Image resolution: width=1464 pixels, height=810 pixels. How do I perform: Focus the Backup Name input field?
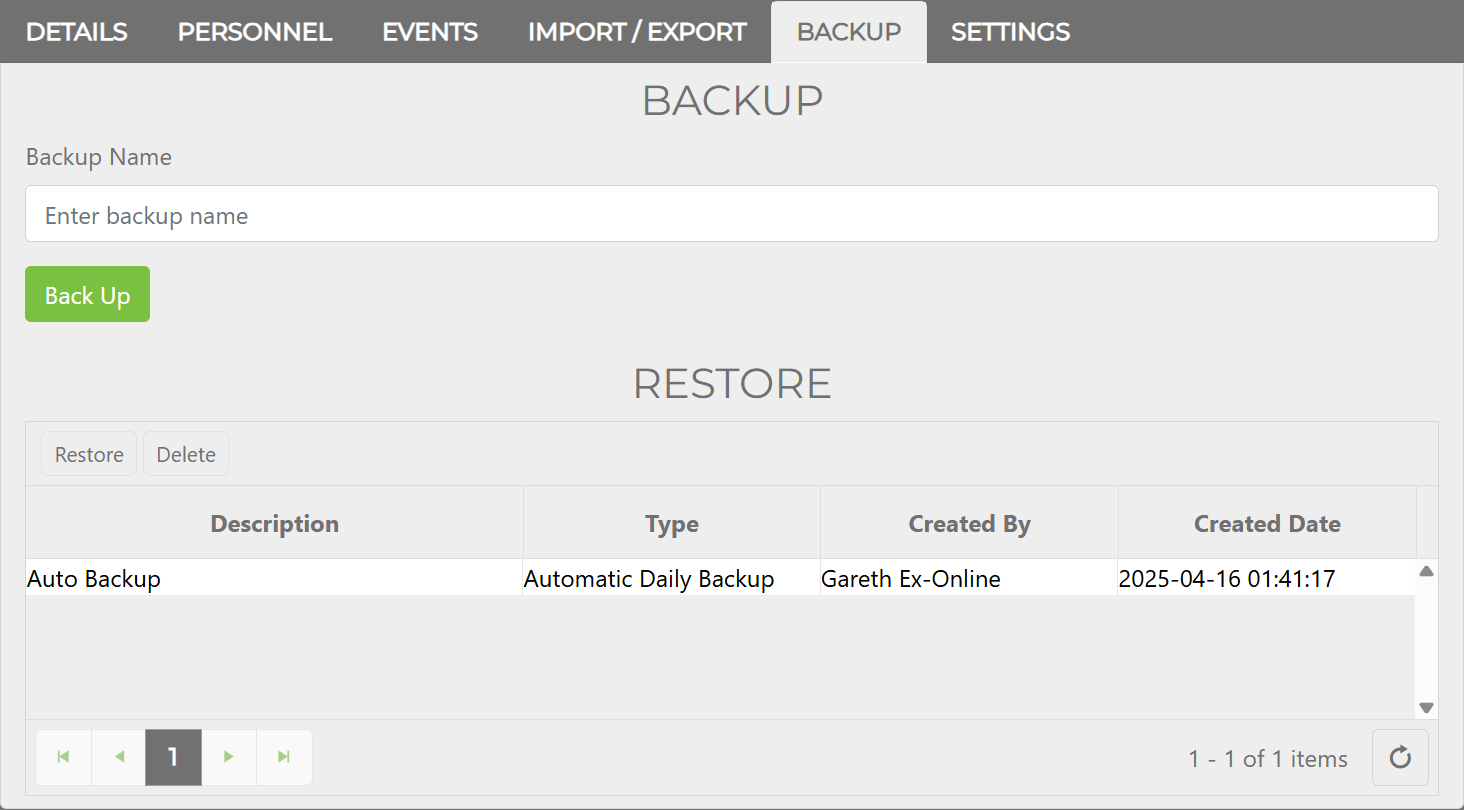coord(732,213)
